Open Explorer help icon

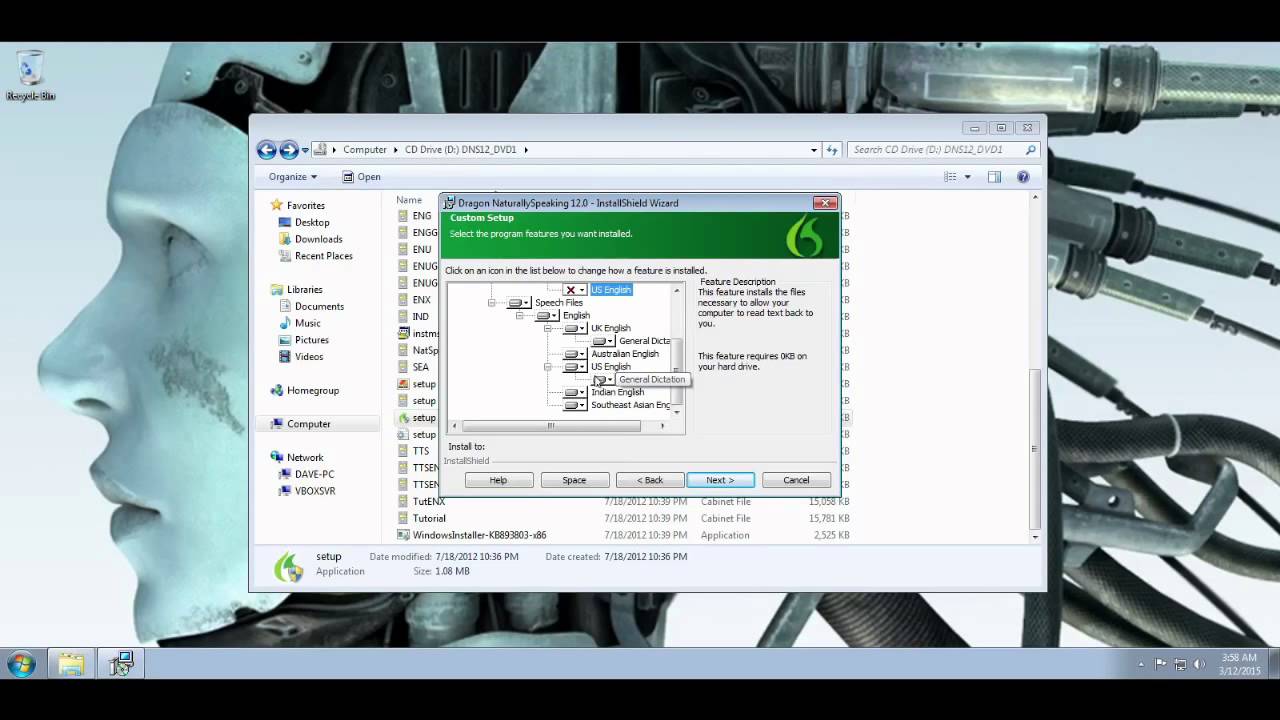[x=1023, y=177]
